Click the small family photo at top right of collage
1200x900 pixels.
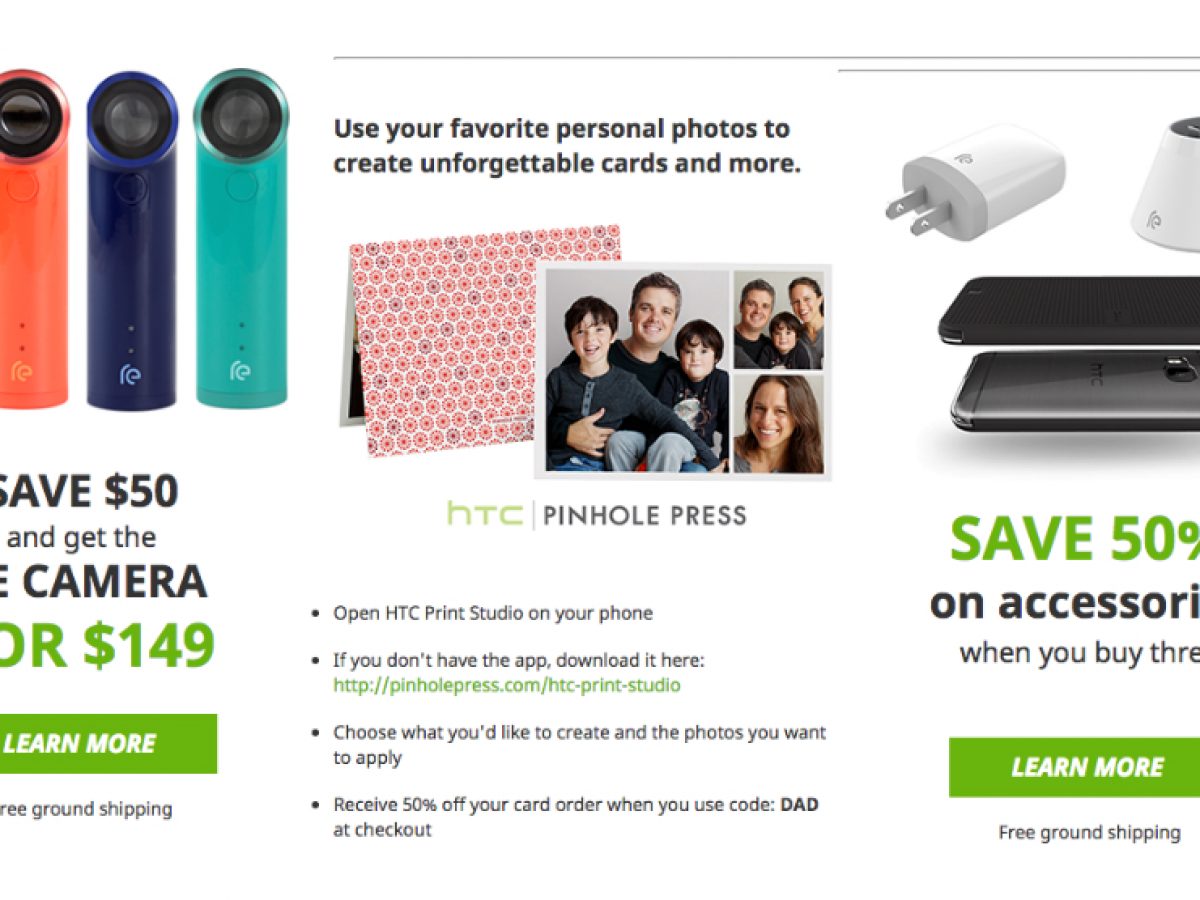(x=778, y=319)
